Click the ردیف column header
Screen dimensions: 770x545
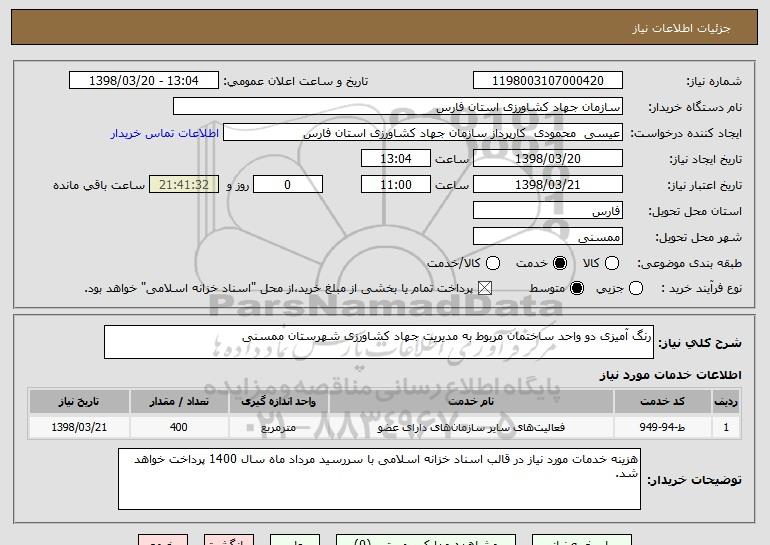click(x=726, y=402)
